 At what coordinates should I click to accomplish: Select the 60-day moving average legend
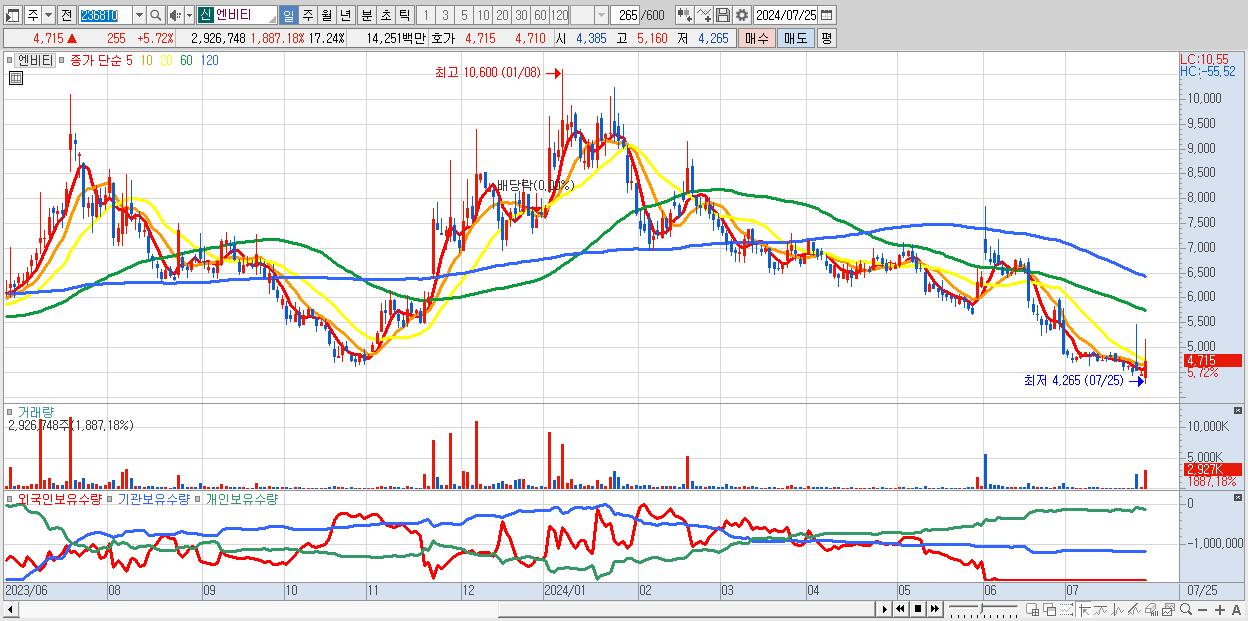click(x=186, y=60)
